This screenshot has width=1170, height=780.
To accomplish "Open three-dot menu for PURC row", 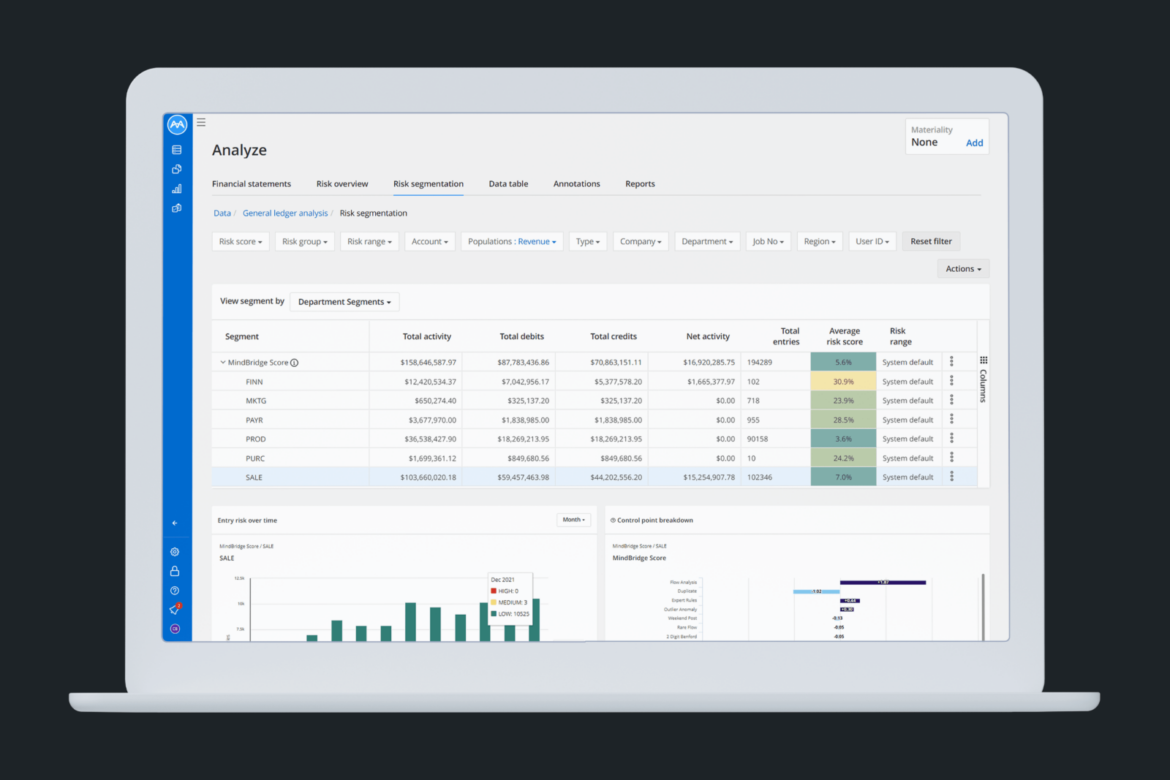I will point(951,458).
